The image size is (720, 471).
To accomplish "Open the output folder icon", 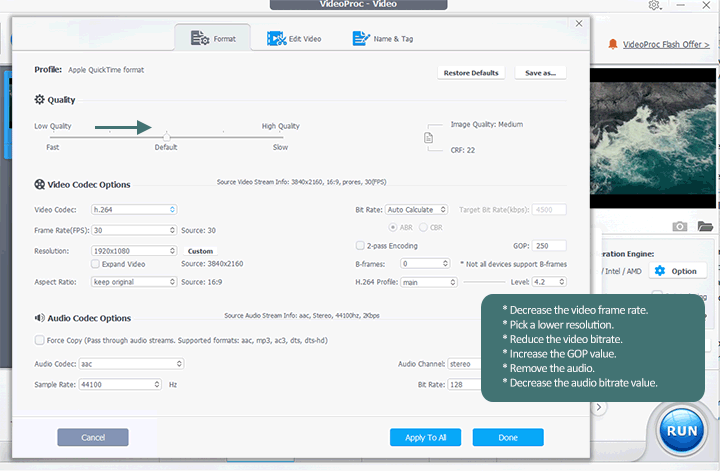I will [705, 226].
